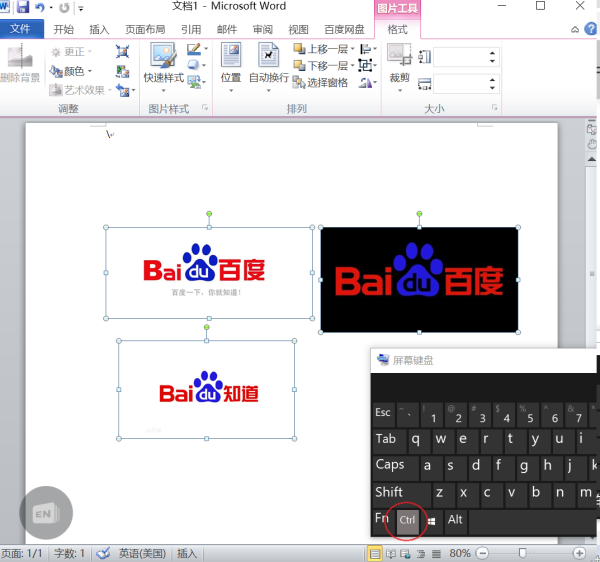Switch to Web Layout view icon

click(x=405, y=553)
